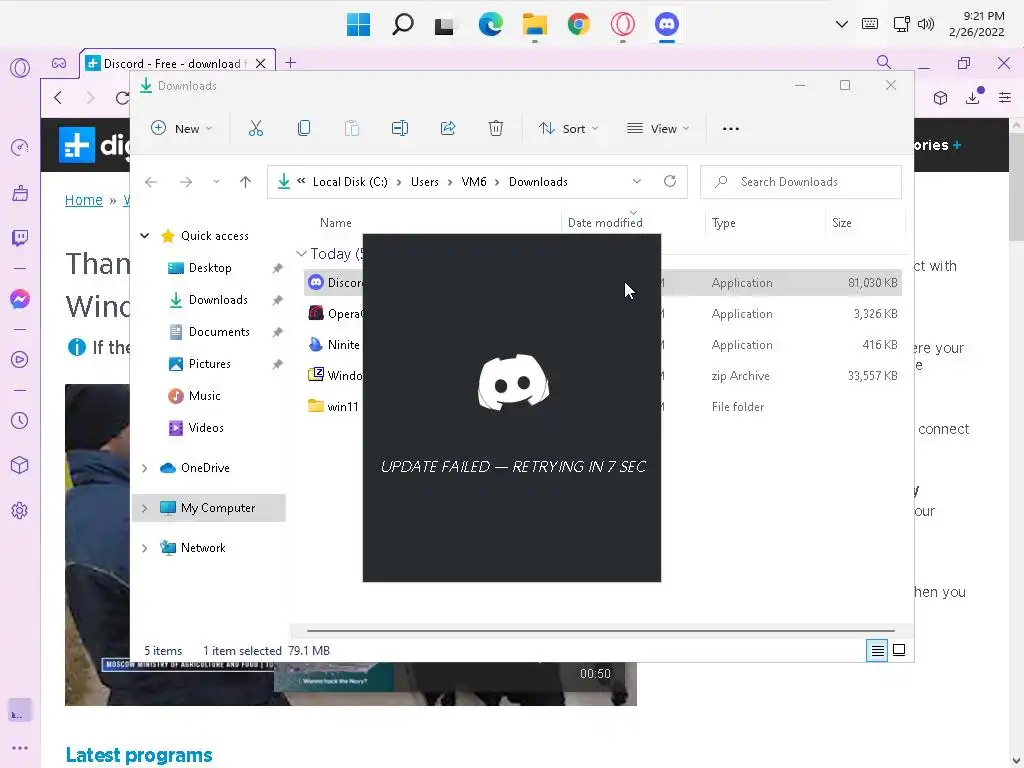Image resolution: width=1024 pixels, height=768 pixels.
Task: Open Pictures in Quick access
Action: tap(210, 364)
